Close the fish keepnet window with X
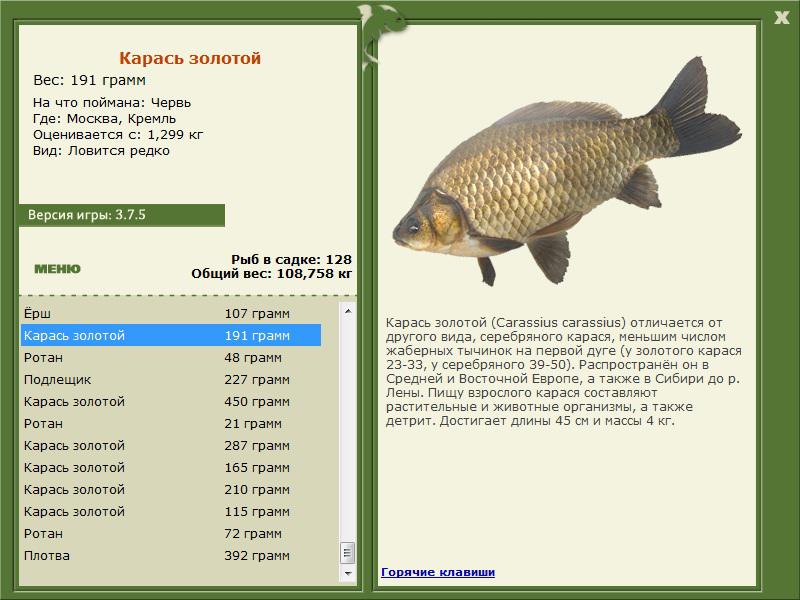The width and height of the screenshot is (800, 600). [x=782, y=17]
